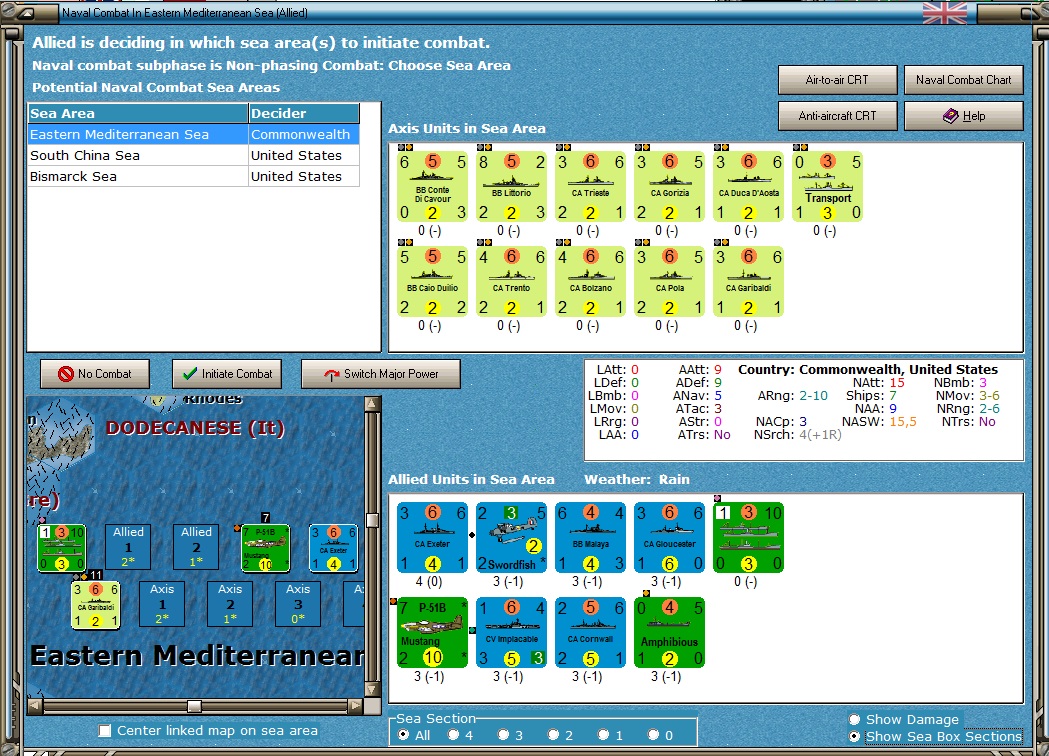Image resolution: width=1049 pixels, height=756 pixels.
Task: Click the Axis 3 sea box section
Action: pyautogui.click(x=298, y=603)
